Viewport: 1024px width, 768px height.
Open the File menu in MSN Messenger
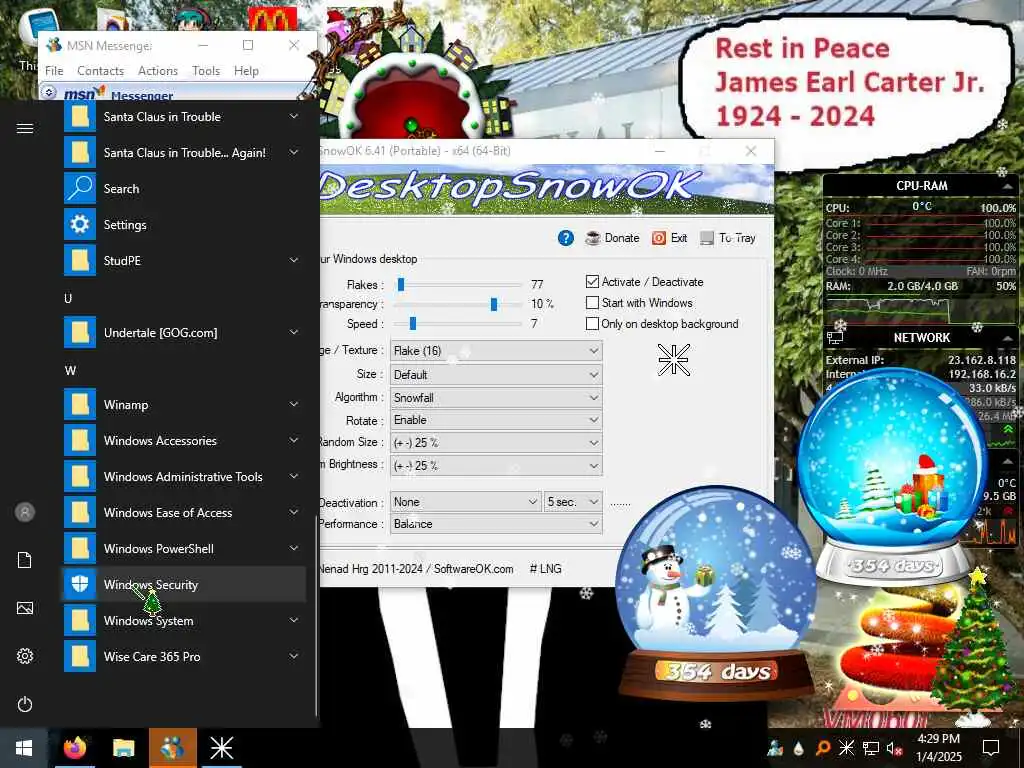click(54, 71)
